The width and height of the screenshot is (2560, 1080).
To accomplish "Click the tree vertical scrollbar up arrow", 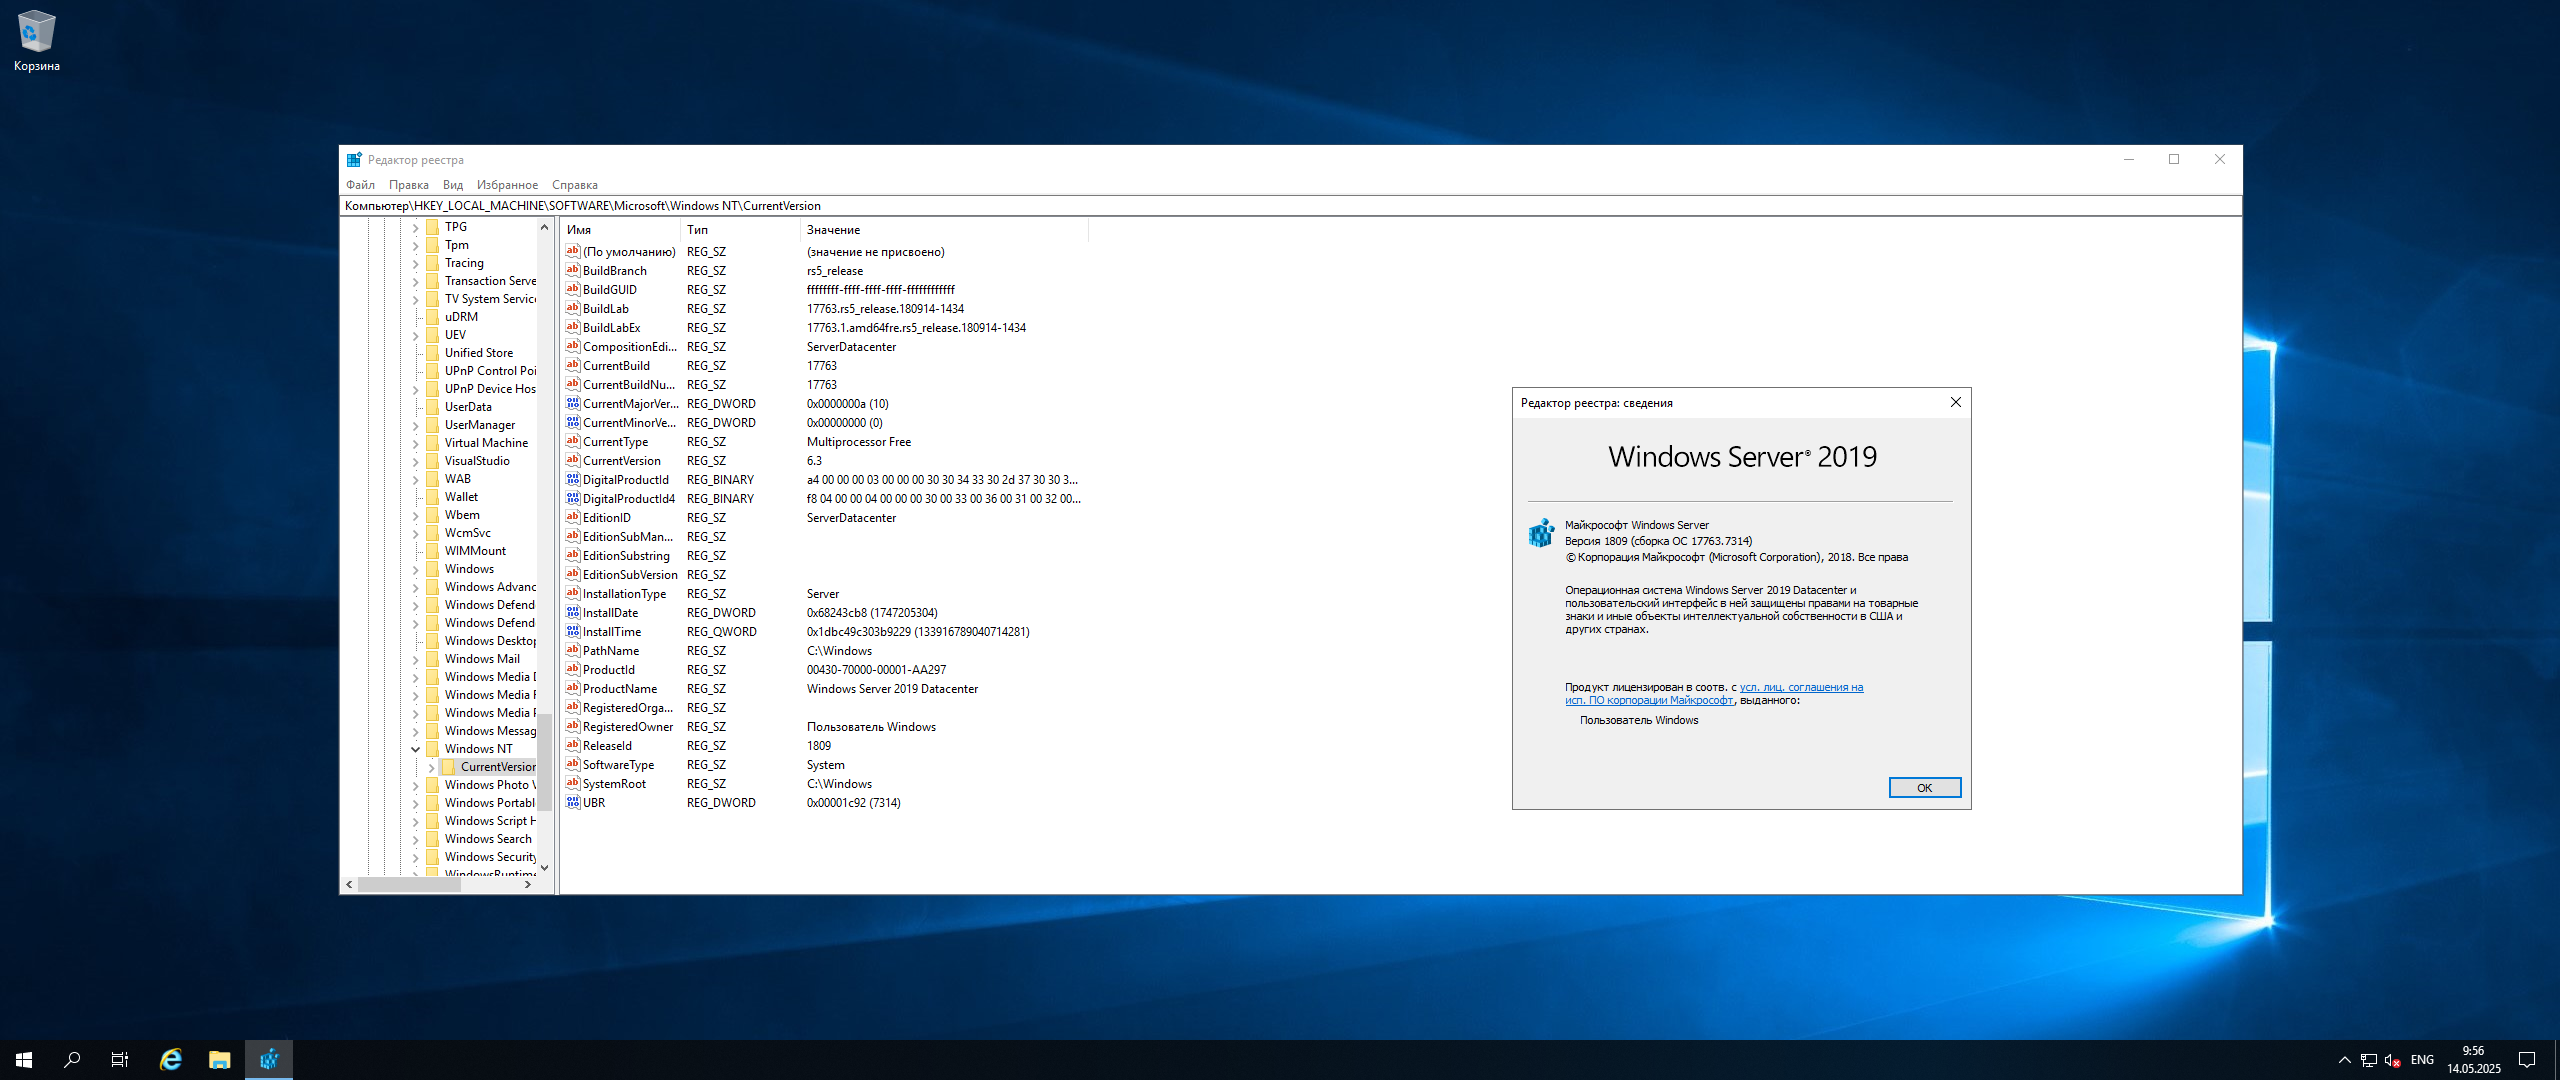I will point(544,227).
